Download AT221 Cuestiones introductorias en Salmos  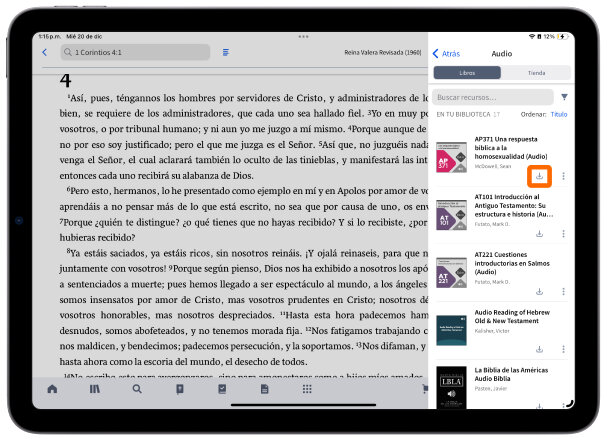[x=539, y=291]
